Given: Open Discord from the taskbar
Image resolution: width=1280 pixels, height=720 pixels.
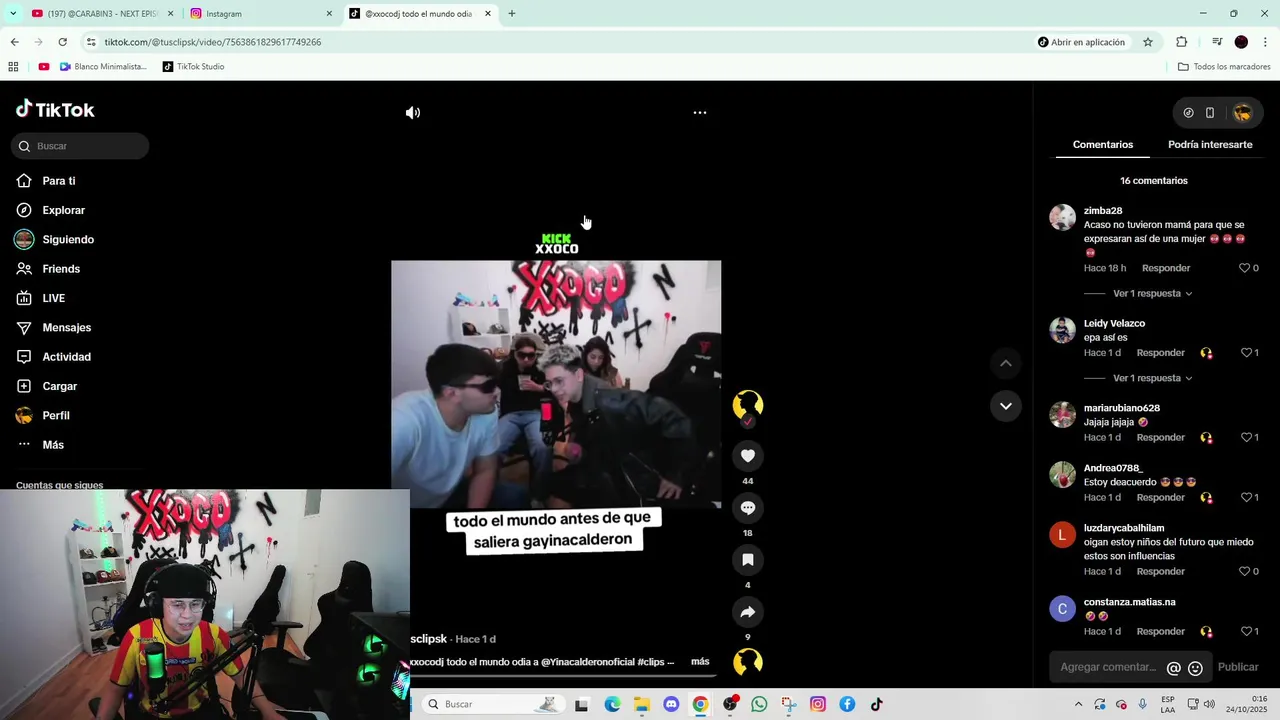Looking at the screenshot, I should click(671, 704).
